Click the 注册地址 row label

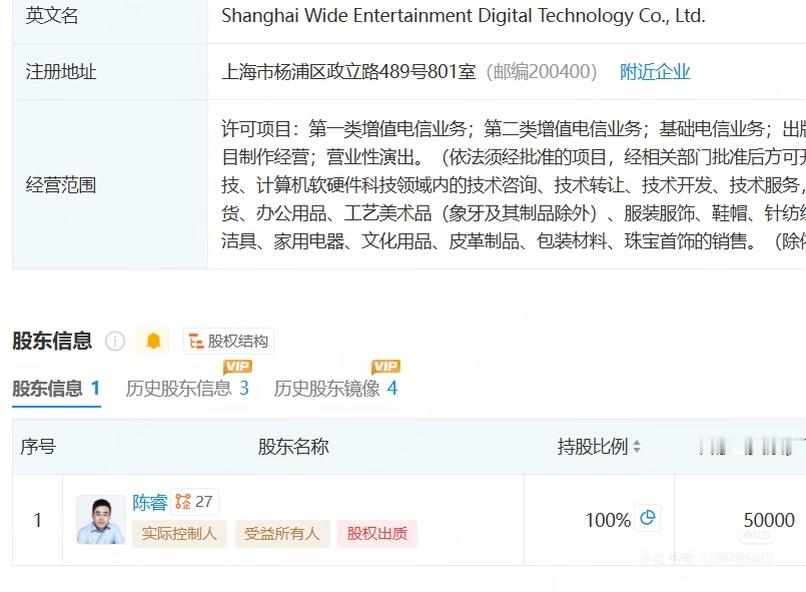[x=61, y=72]
